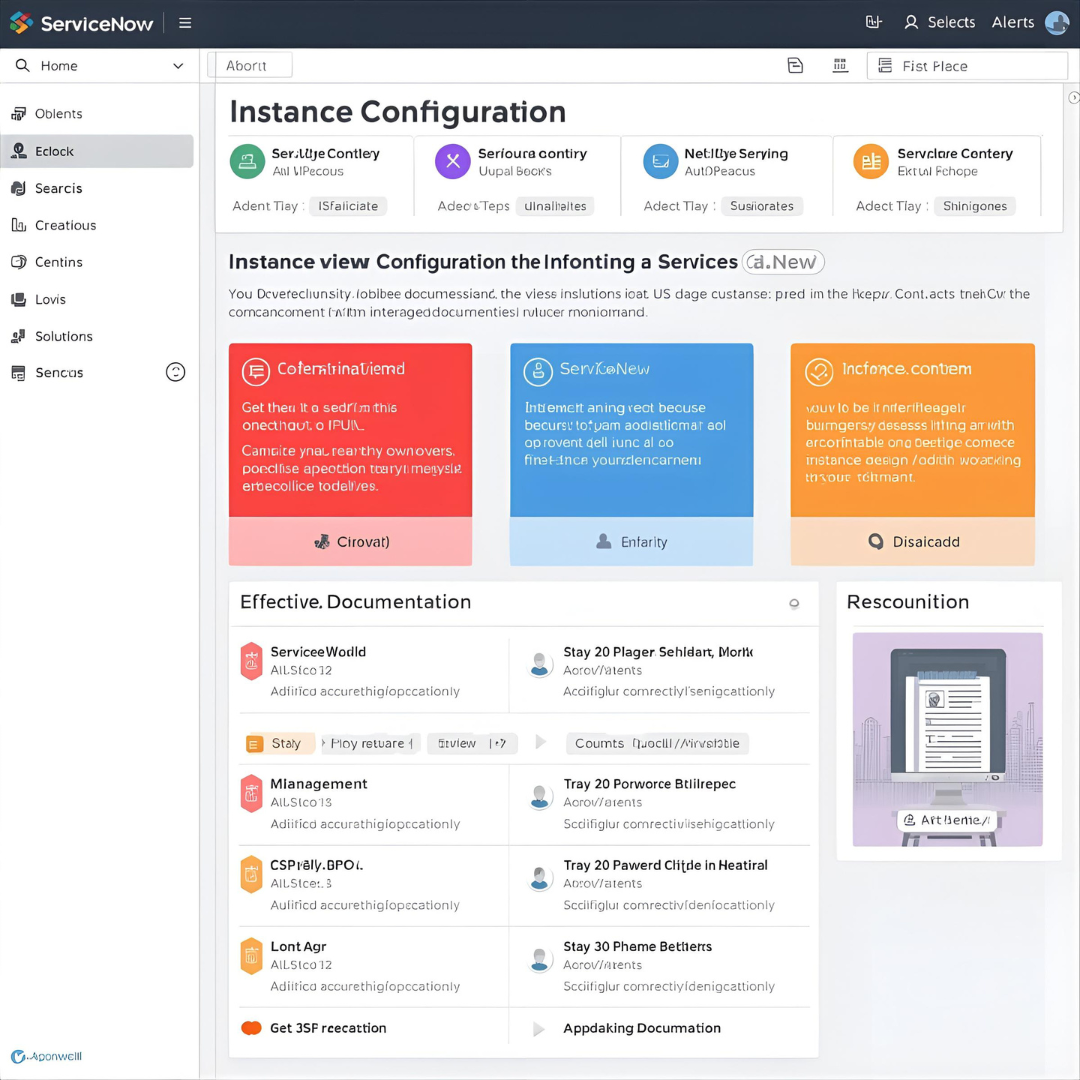Viewport: 1080px width, 1080px height.
Task: Open the user avatar profile
Action: point(1057,23)
